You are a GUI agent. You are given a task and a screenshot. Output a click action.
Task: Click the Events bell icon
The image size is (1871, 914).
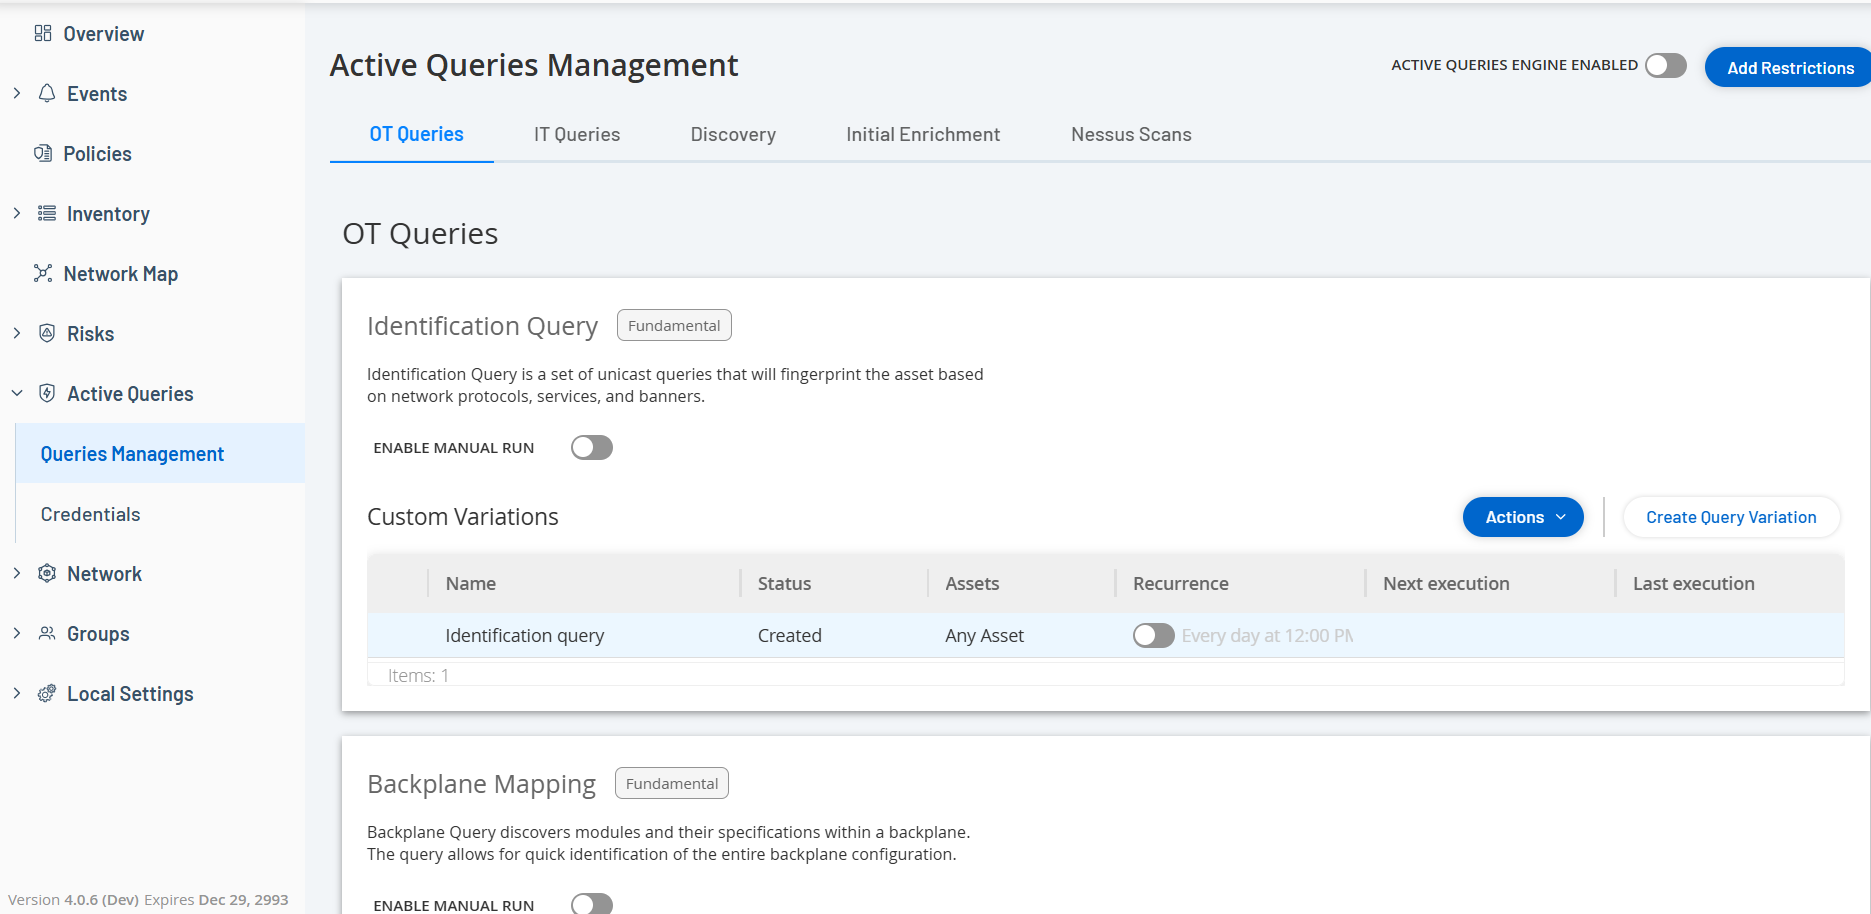[47, 93]
